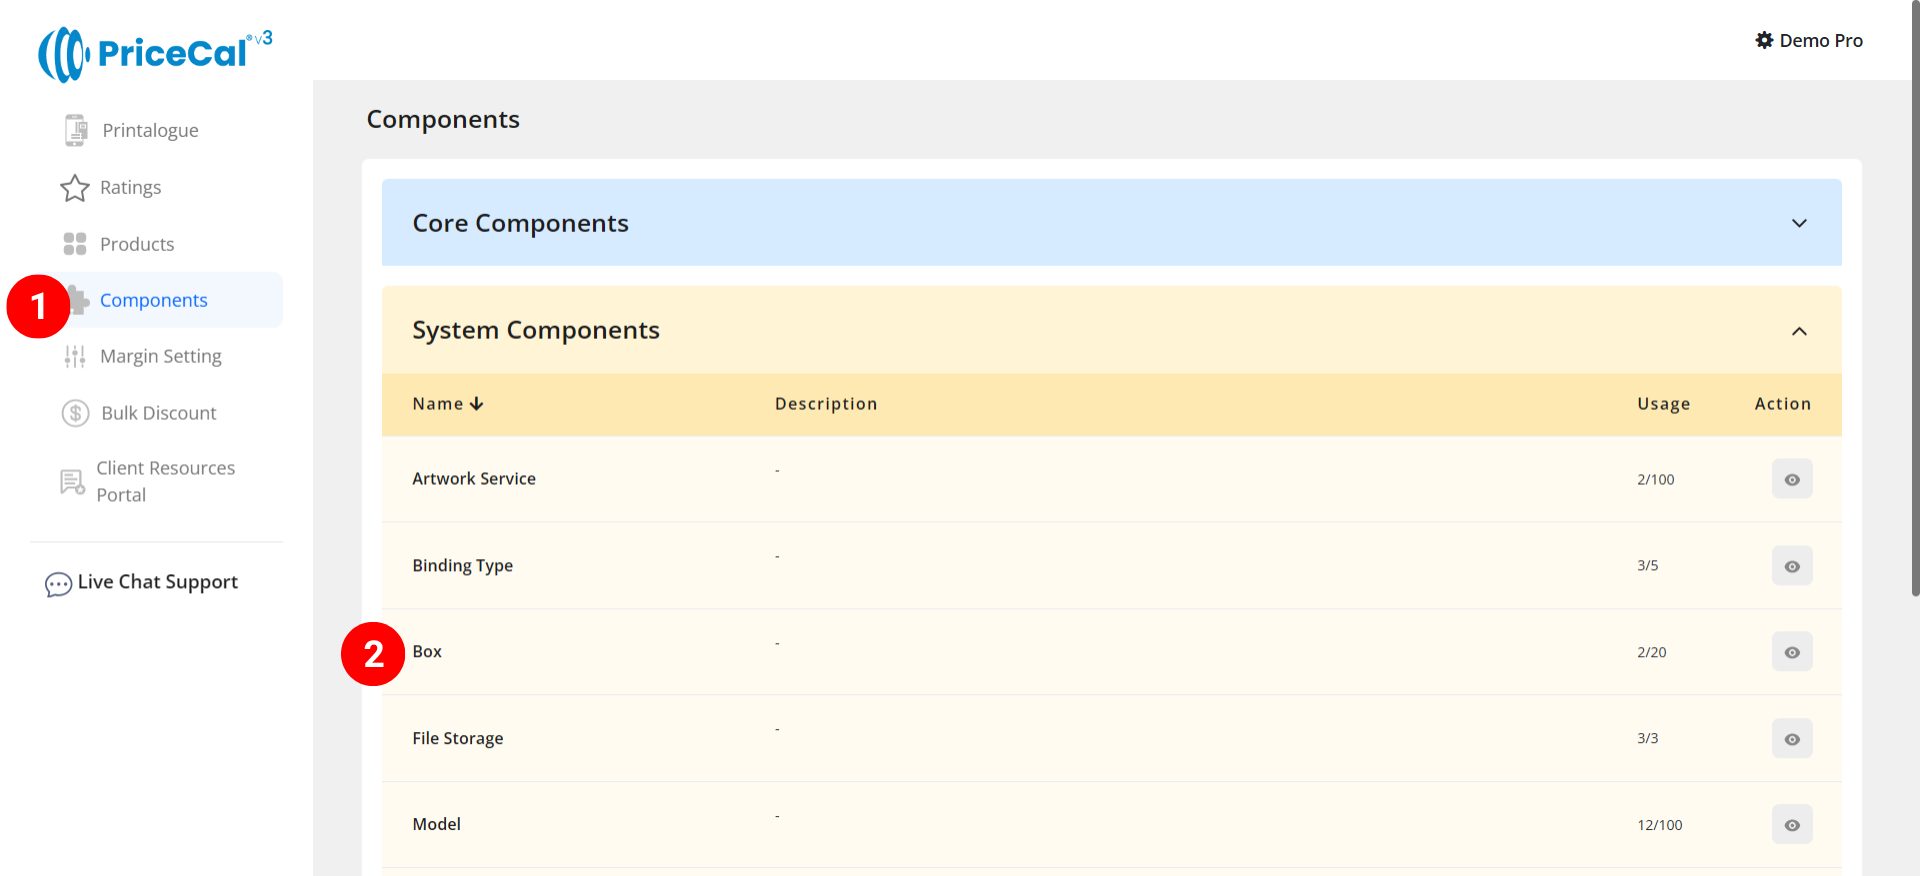This screenshot has height=876, width=1920.
Task: Click the Printalogue phone icon
Action: pyautogui.click(x=75, y=130)
